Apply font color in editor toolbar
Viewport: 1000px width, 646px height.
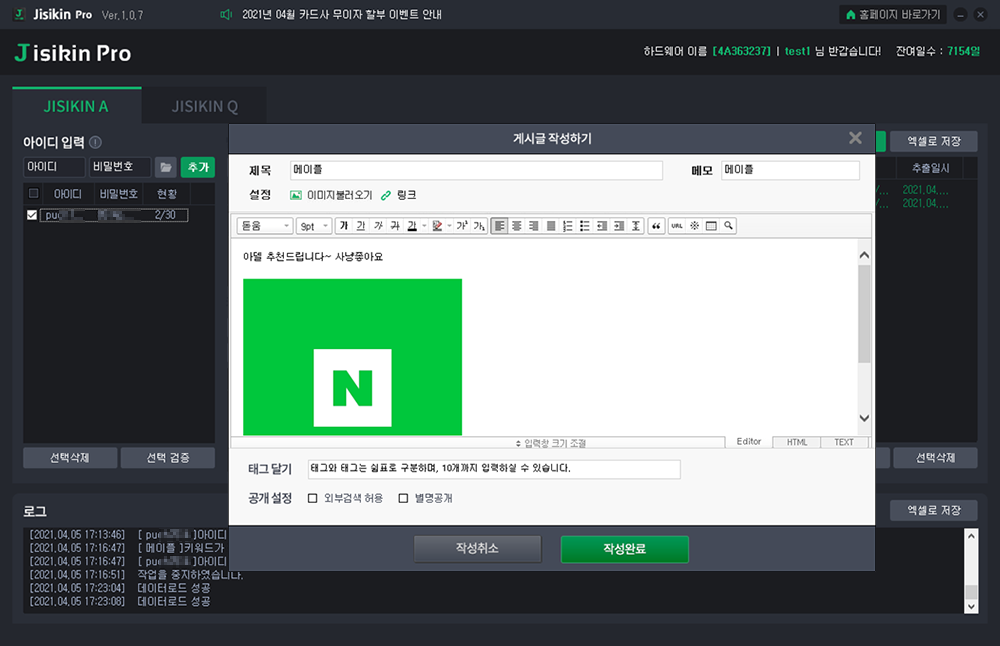(x=412, y=226)
